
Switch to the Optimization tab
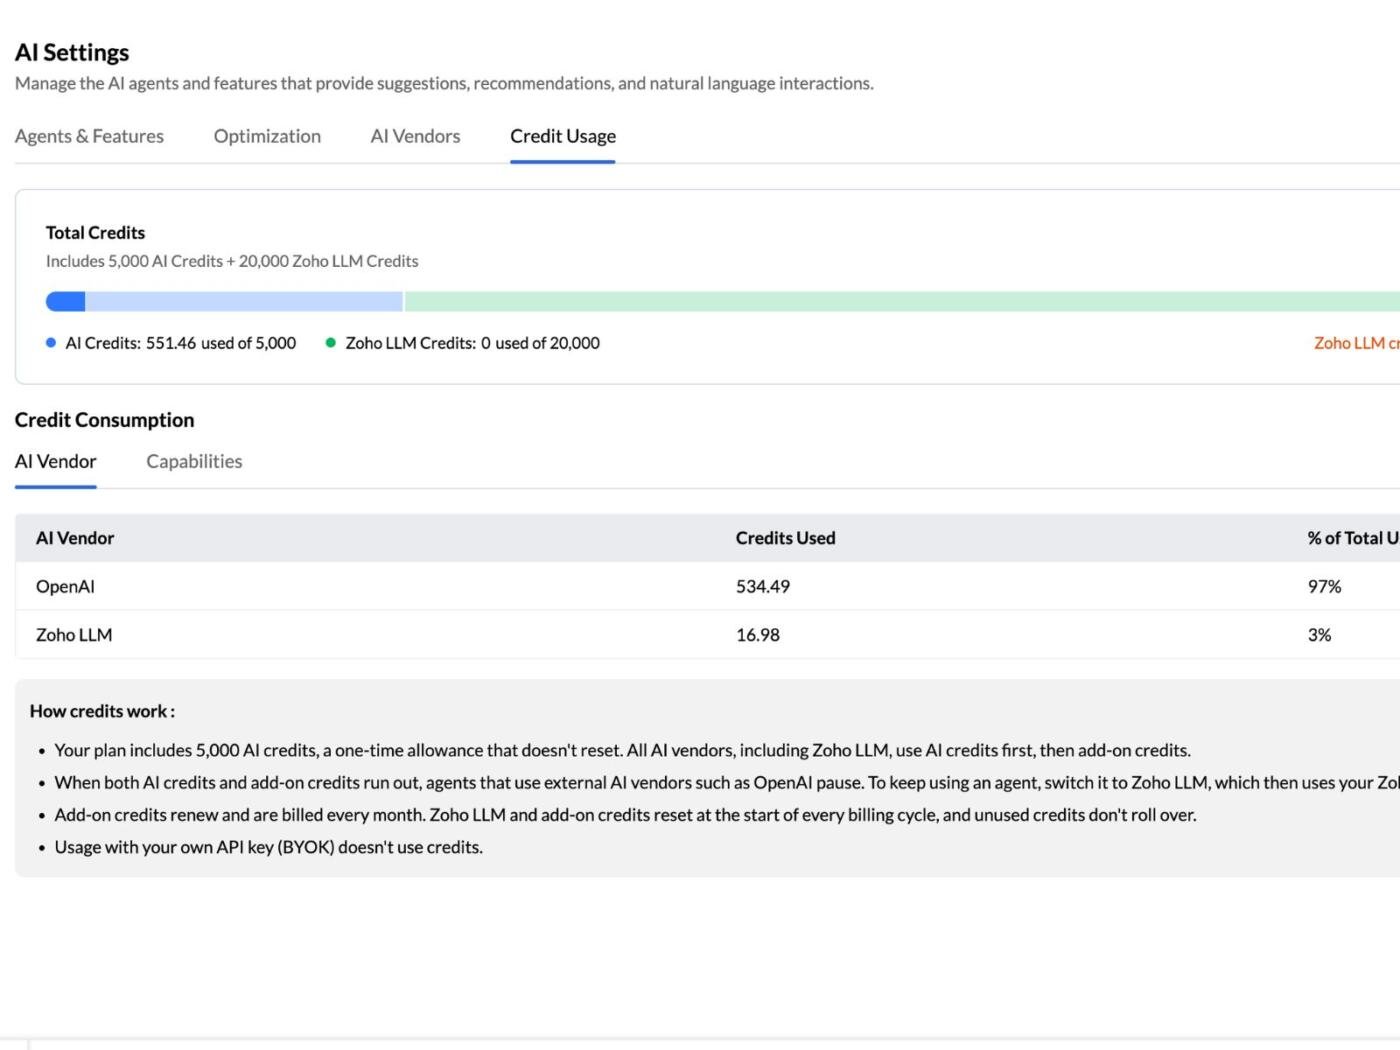coord(267,136)
